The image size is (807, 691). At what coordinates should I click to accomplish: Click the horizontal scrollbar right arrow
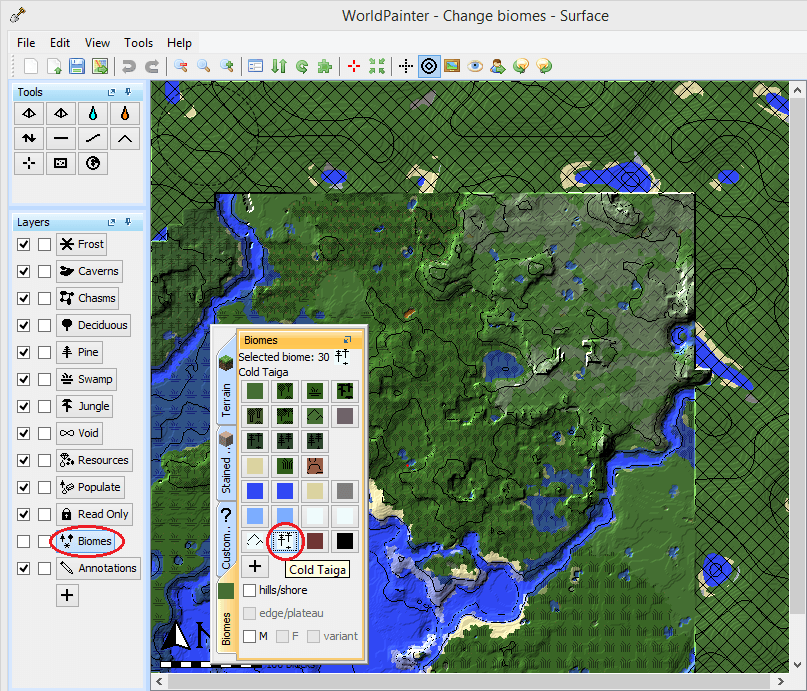781,682
